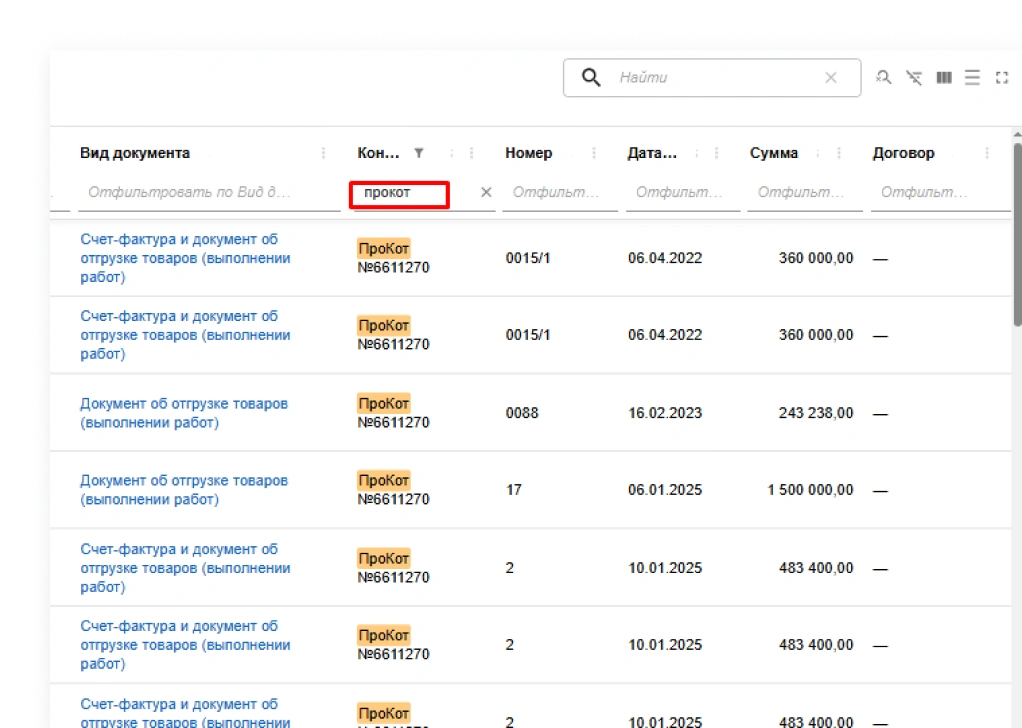Screen dimensions: 1022x728
Task: Open Номер column options menu
Action: [x=594, y=153]
